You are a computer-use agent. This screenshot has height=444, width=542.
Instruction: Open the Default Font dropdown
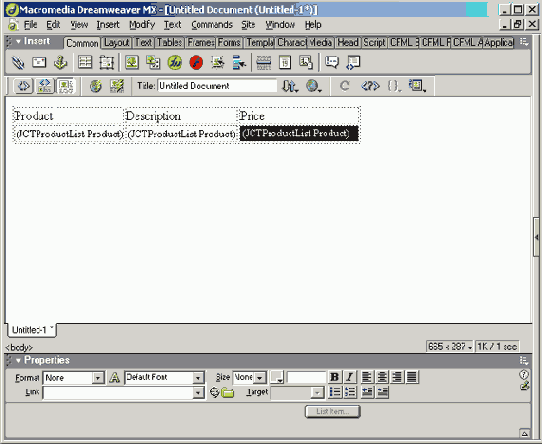(x=164, y=378)
